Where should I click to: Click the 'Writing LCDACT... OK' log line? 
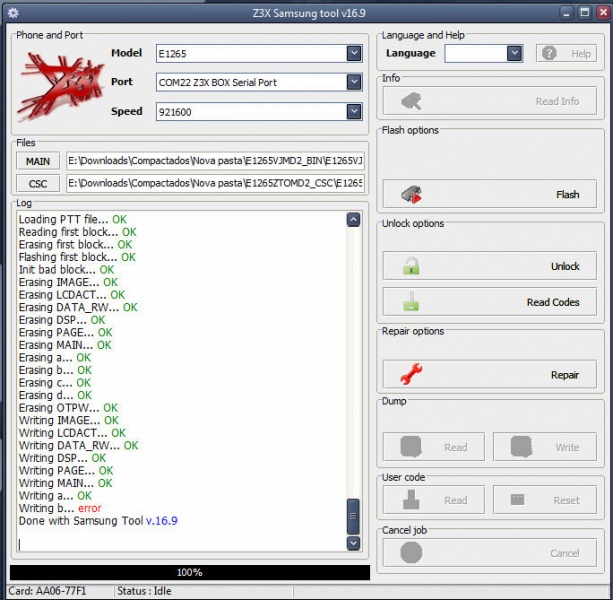[x=72, y=433]
